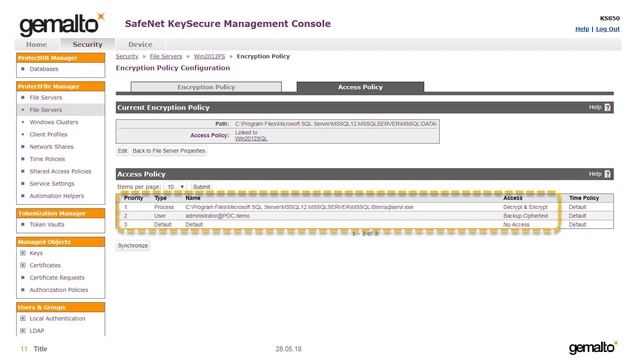This screenshot has width=640, height=360.
Task: Click the Users & Groups section header
Action: [x=60, y=307]
